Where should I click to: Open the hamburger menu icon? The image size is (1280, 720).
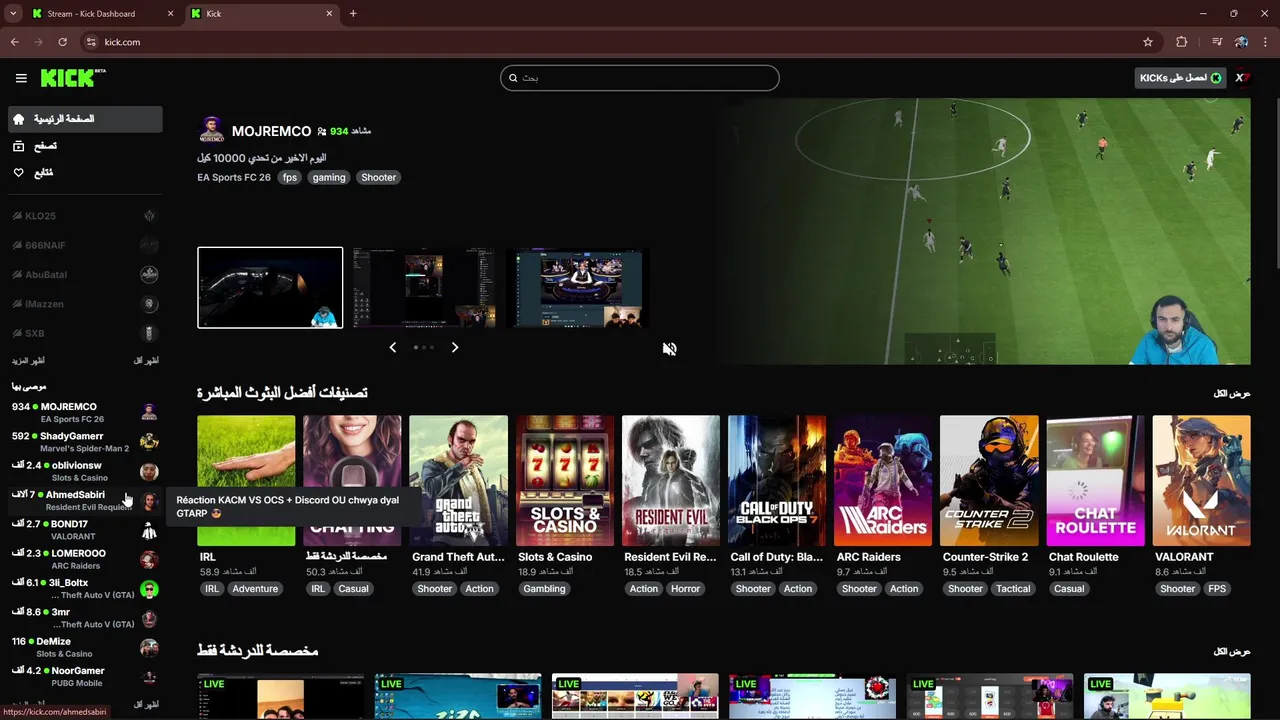[x=21, y=78]
